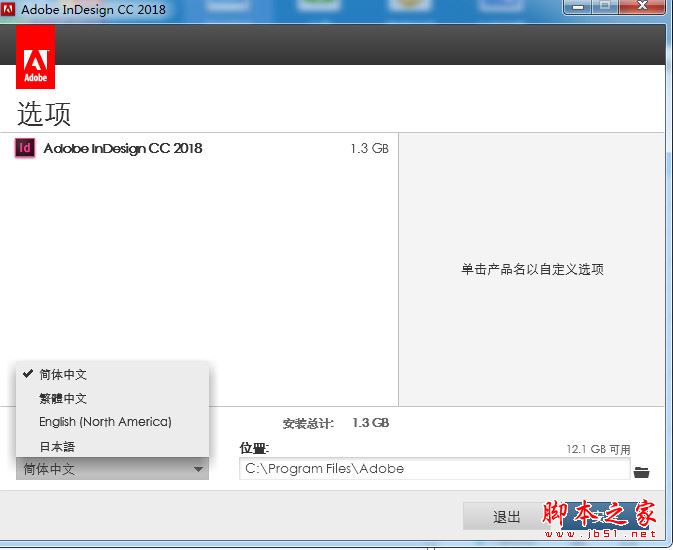Choose 繁體中文 from the language list

pos(112,398)
